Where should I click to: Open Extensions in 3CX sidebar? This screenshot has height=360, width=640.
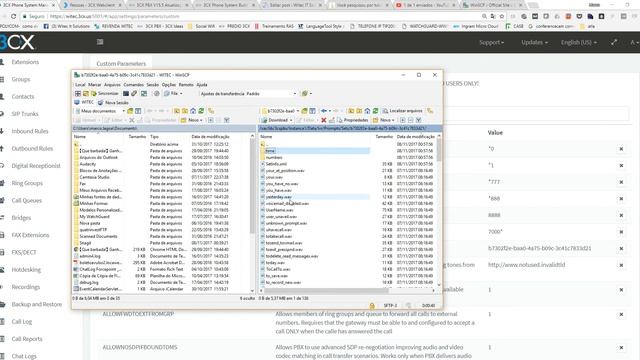point(25,62)
